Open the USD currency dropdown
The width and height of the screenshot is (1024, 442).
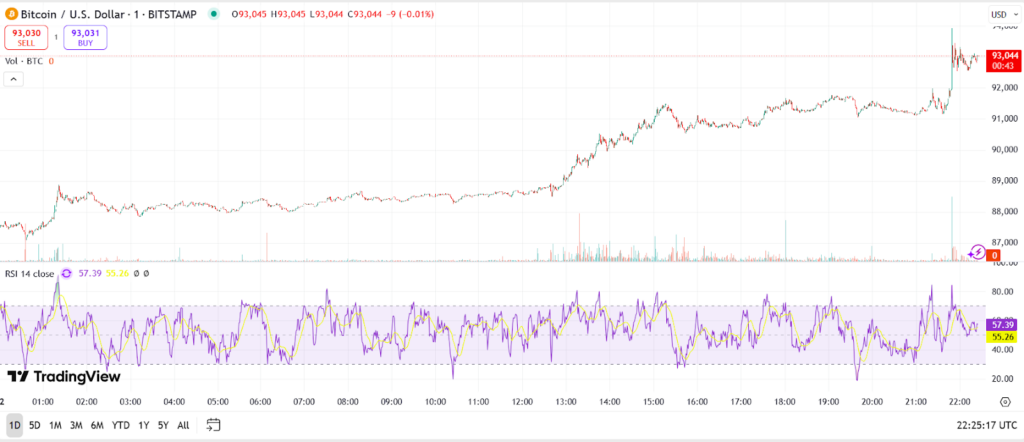coord(1001,14)
